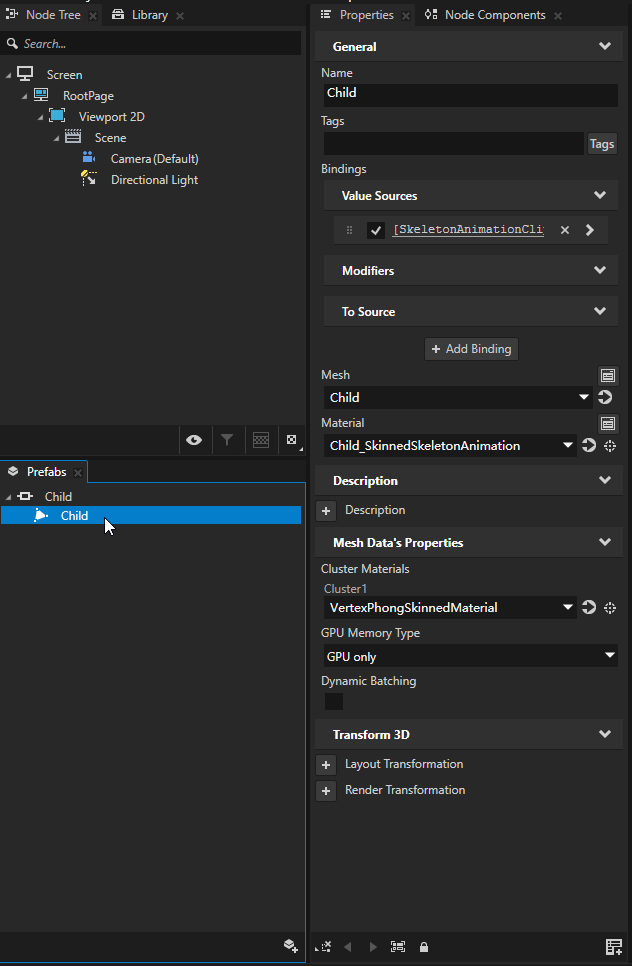
Task: Remove the SkeletonAnimationClip binding
Action: pos(565,230)
